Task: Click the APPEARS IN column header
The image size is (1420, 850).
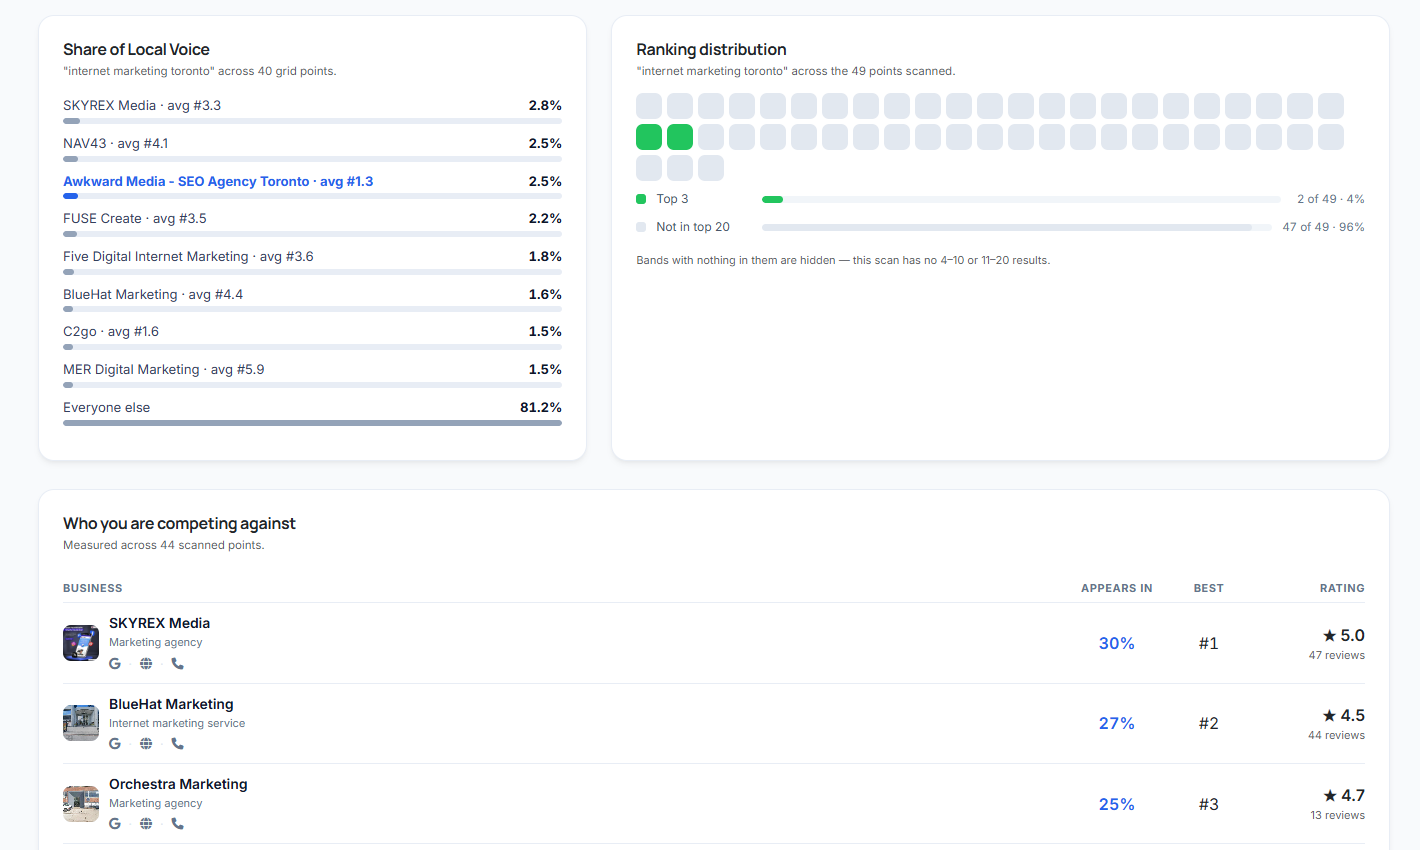Action: coord(1117,588)
